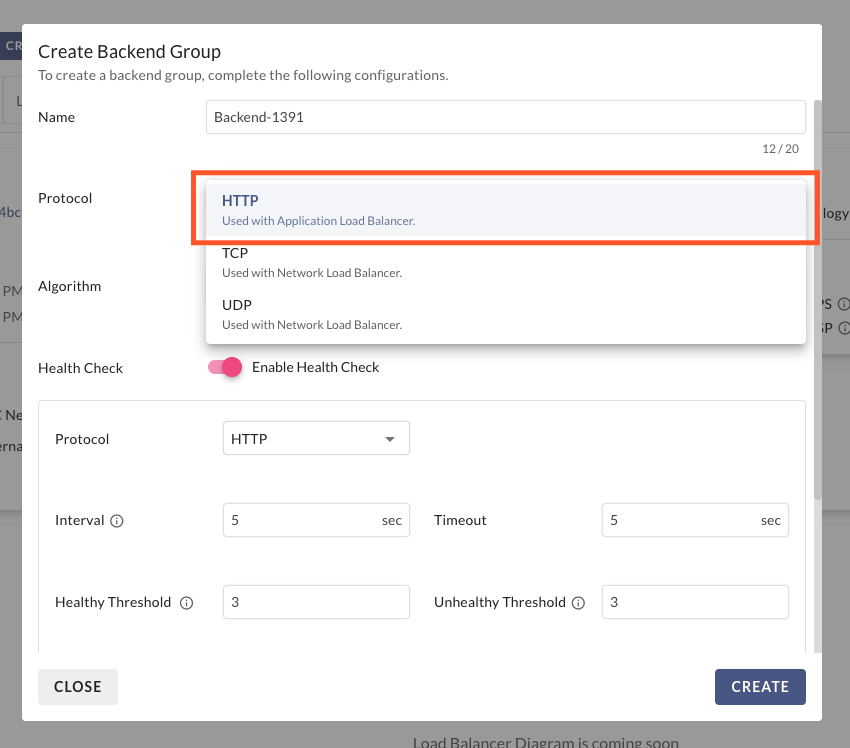Click the Enable Health Check label text
The image size is (850, 748).
pyautogui.click(x=315, y=367)
